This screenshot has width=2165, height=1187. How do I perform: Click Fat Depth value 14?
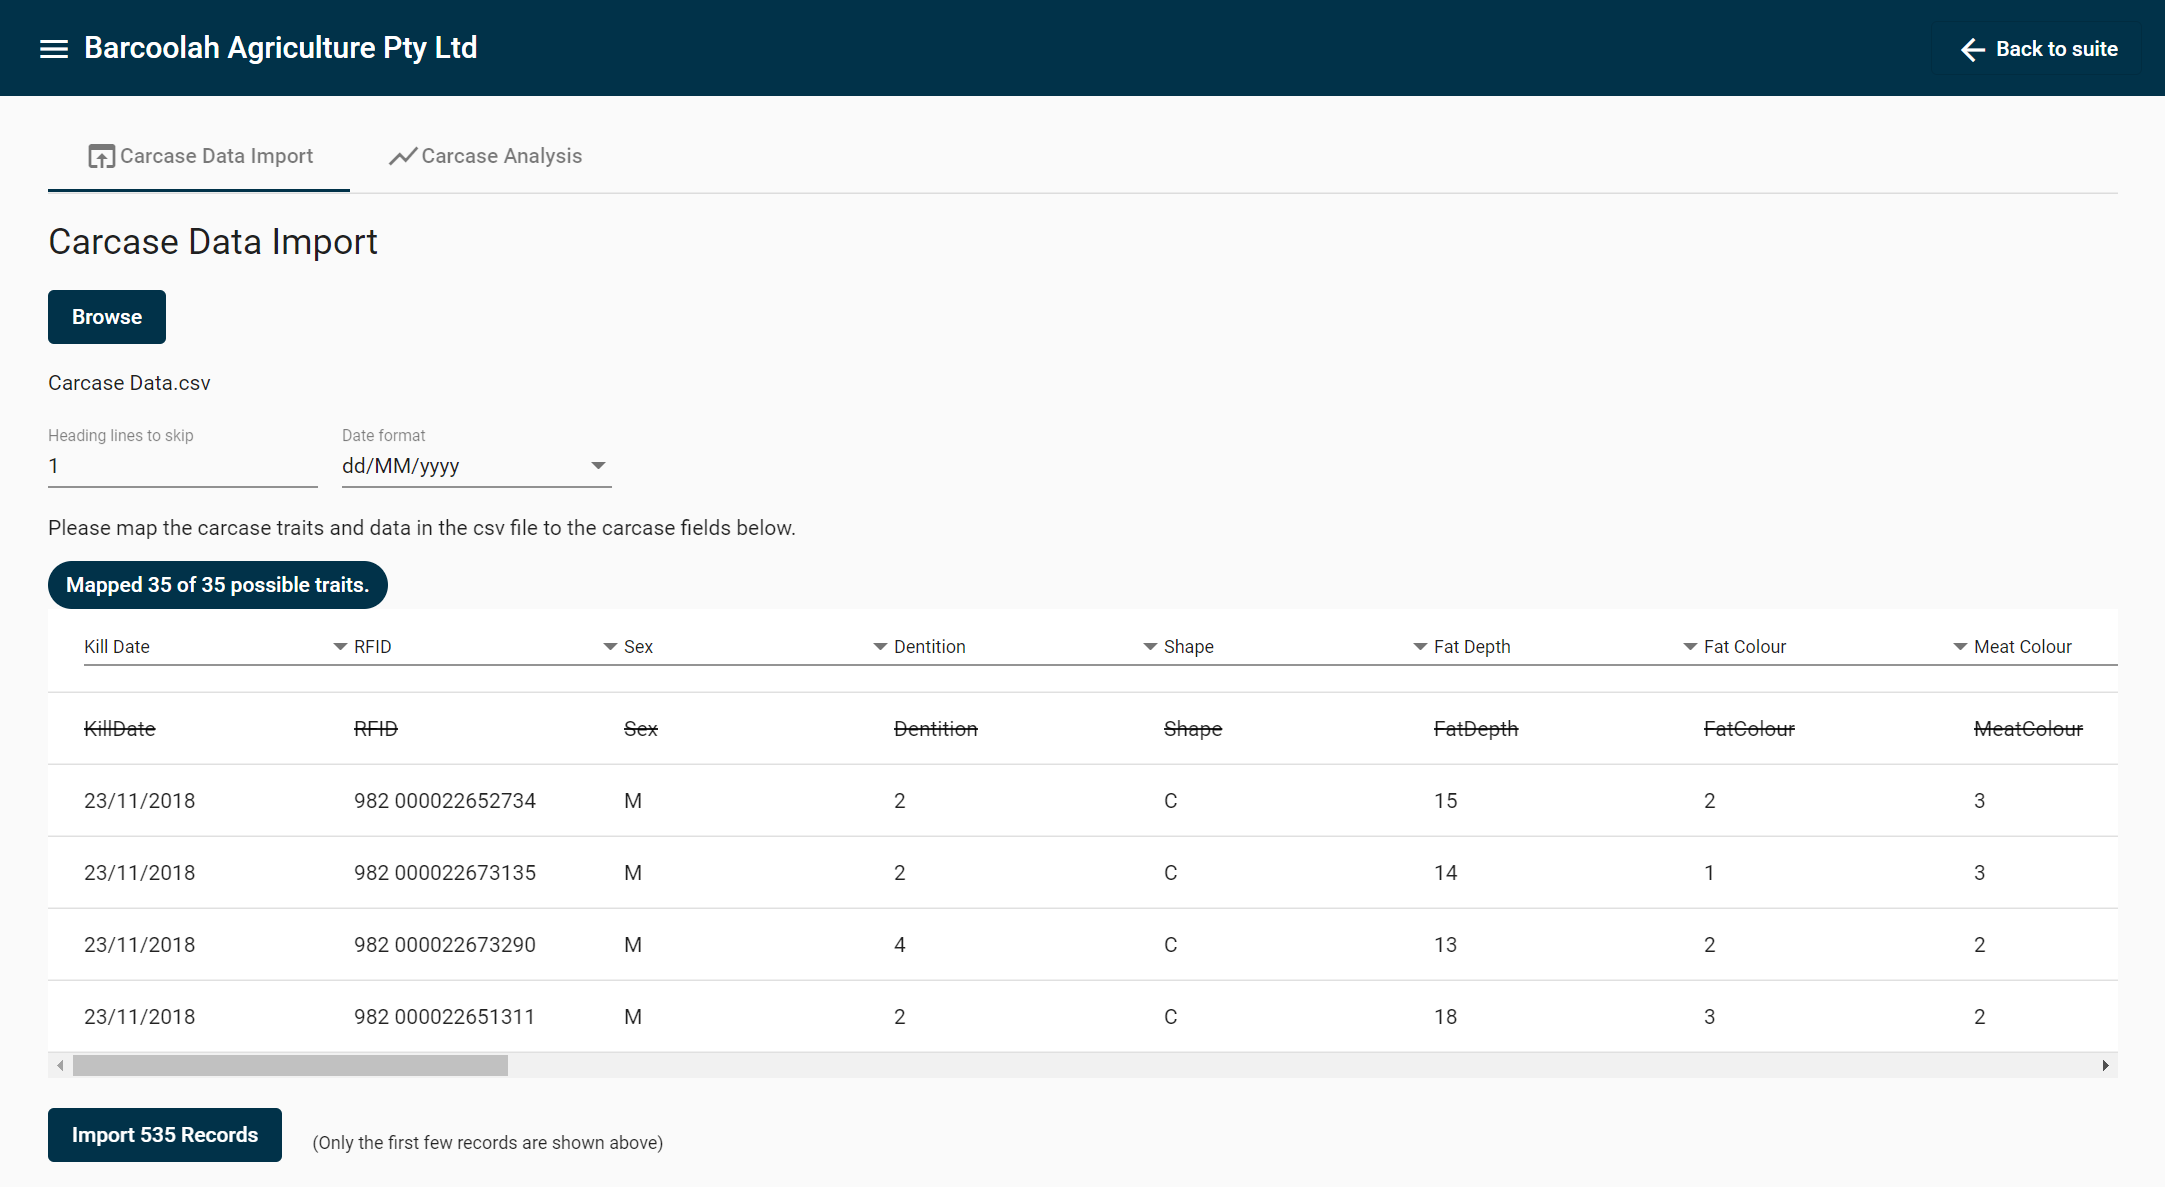(x=1446, y=873)
